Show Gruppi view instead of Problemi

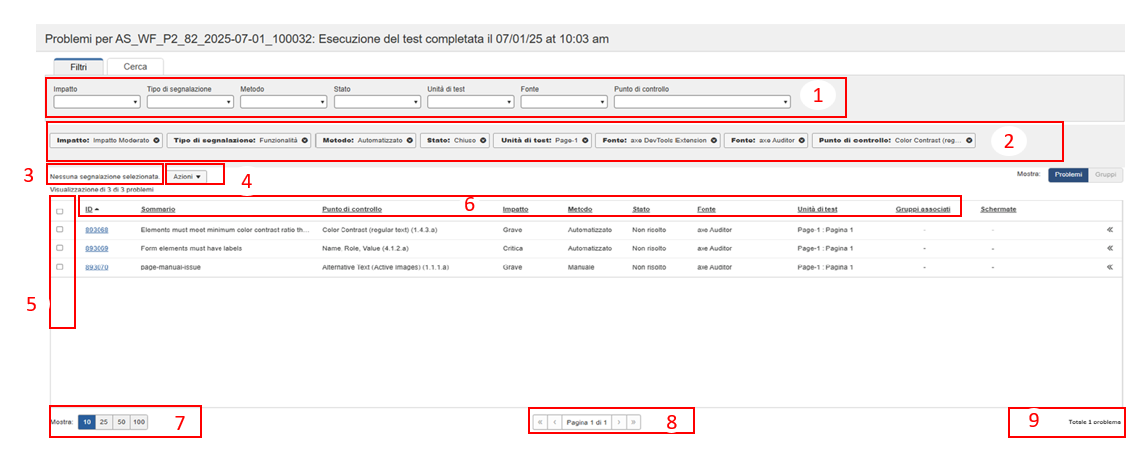(x=1105, y=174)
